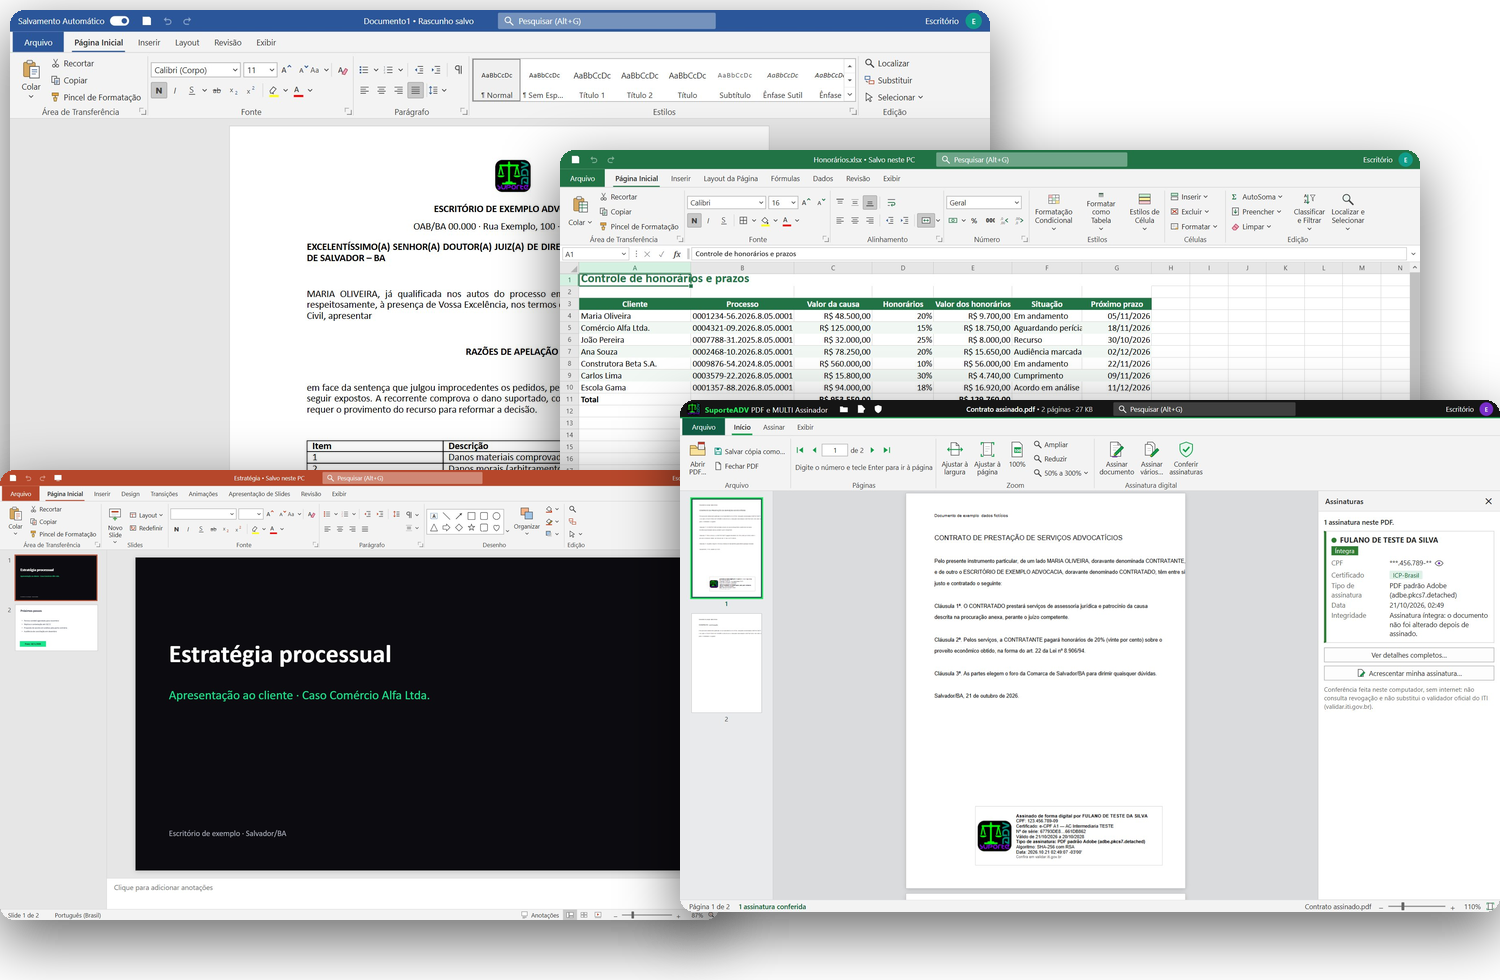
Task: Click Estilos de Célula in Excel
Action: (x=1144, y=214)
